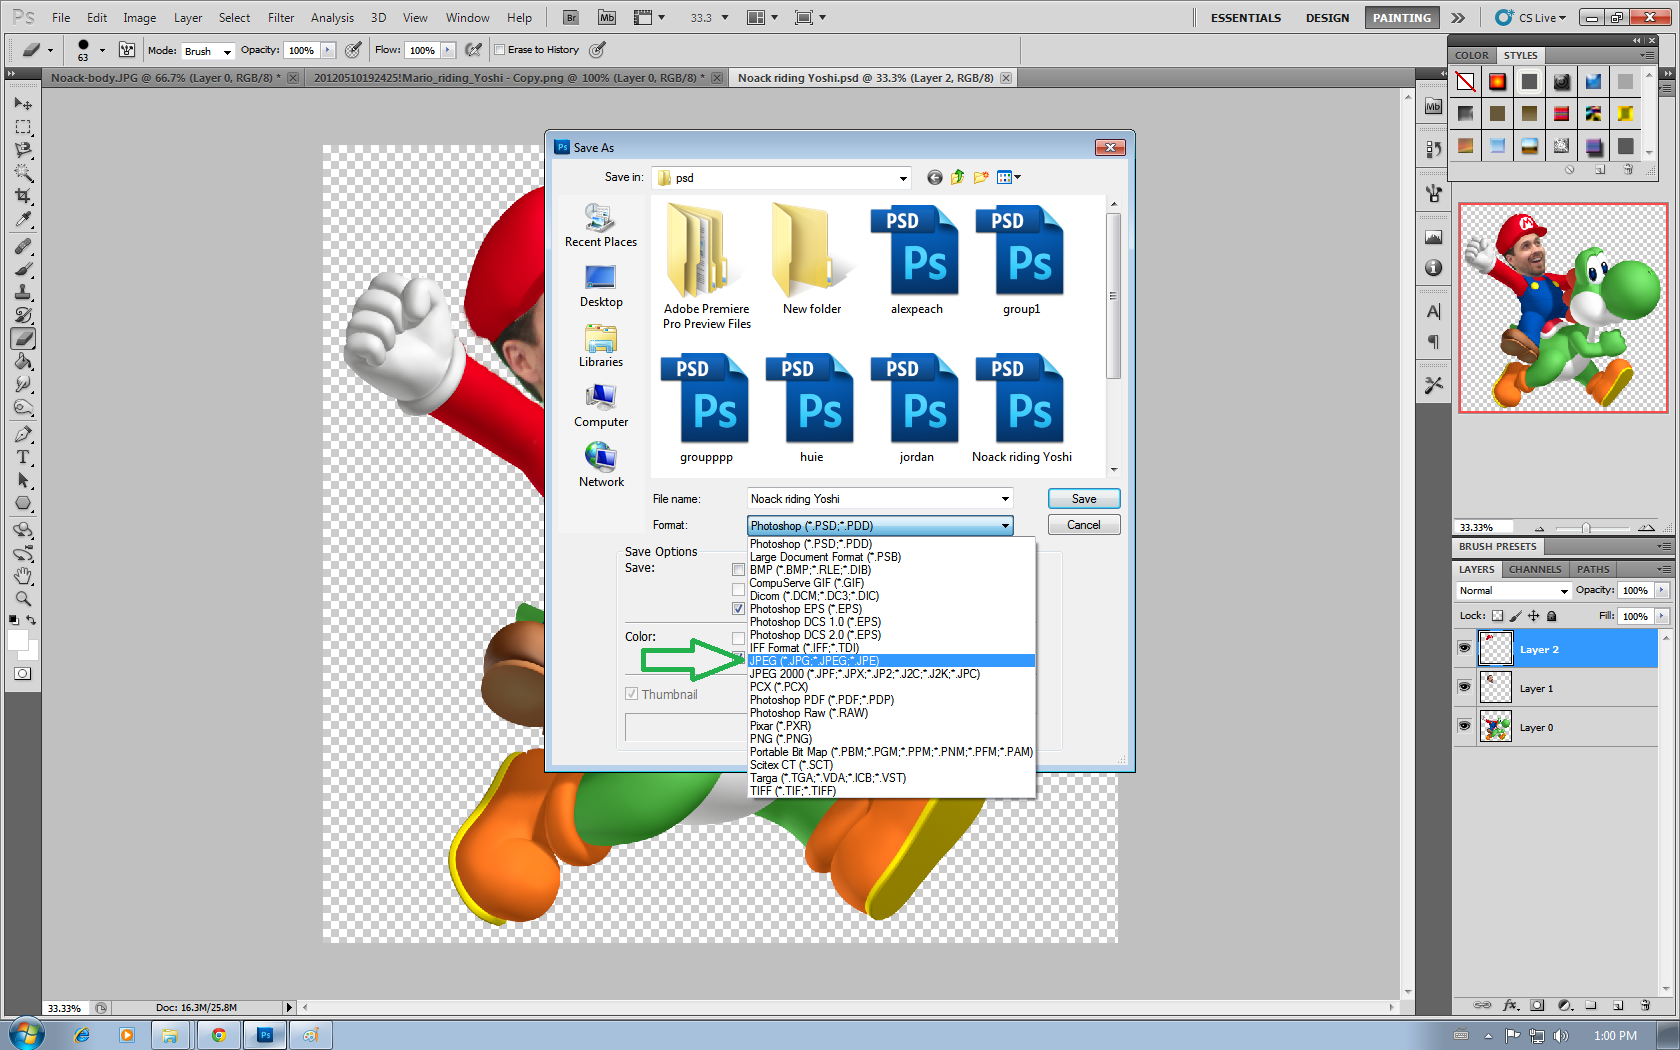Switch to Design workspace
Screen dimensions: 1680x1050
coord(1327,18)
